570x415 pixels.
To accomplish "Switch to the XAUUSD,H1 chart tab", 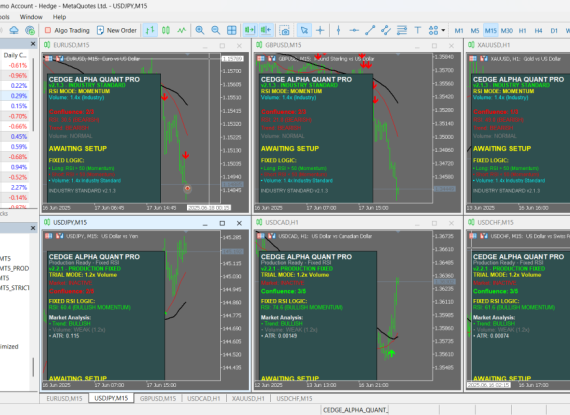I will (x=248, y=398).
